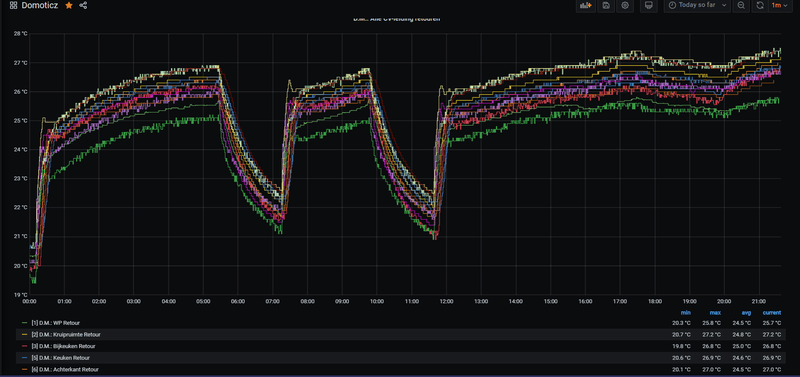Click the 12:00 x-axis time label
This screenshot has height=377, width=800.
(446, 301)
